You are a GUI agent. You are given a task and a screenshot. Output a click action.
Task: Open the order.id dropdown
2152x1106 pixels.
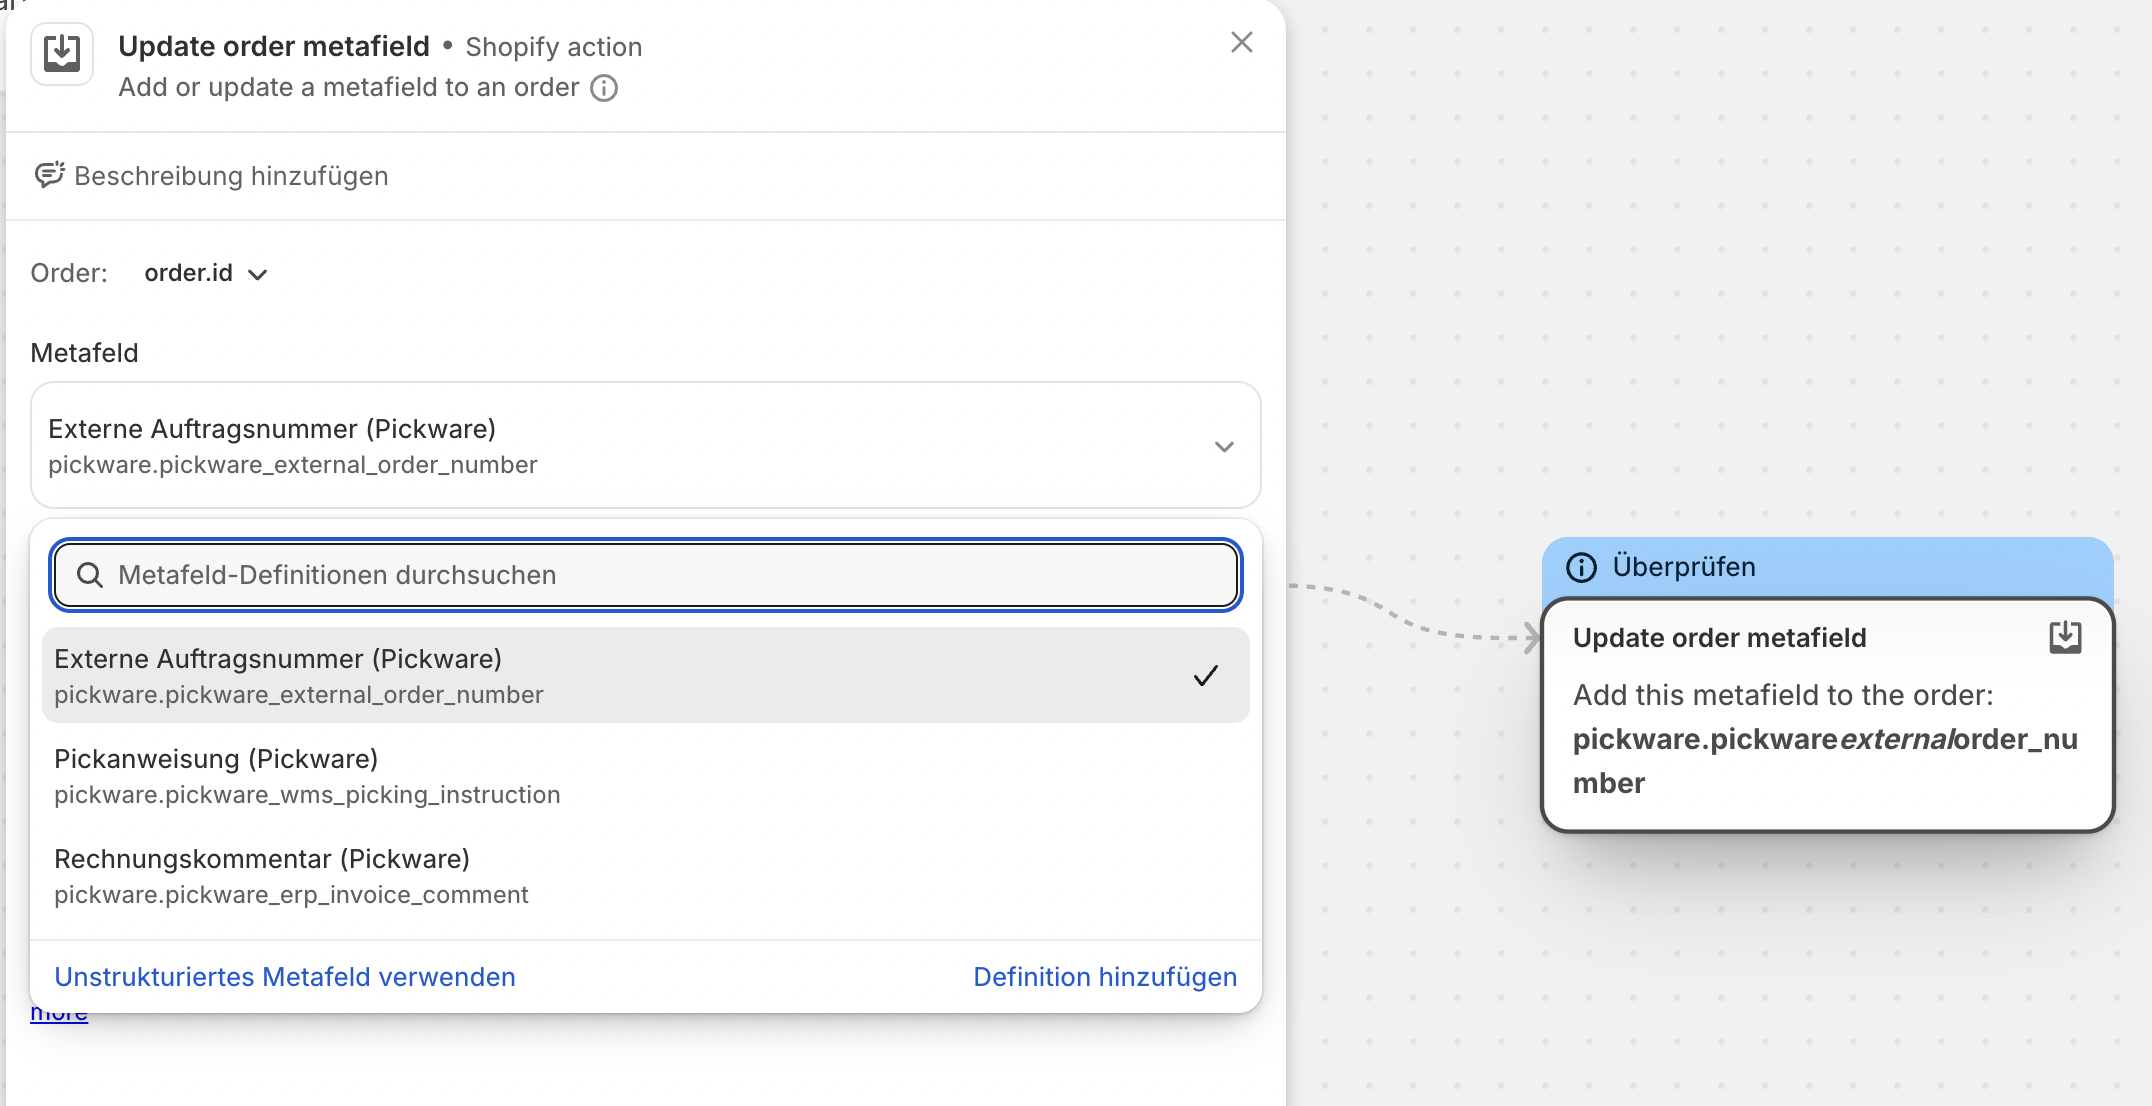coord(206,273)
